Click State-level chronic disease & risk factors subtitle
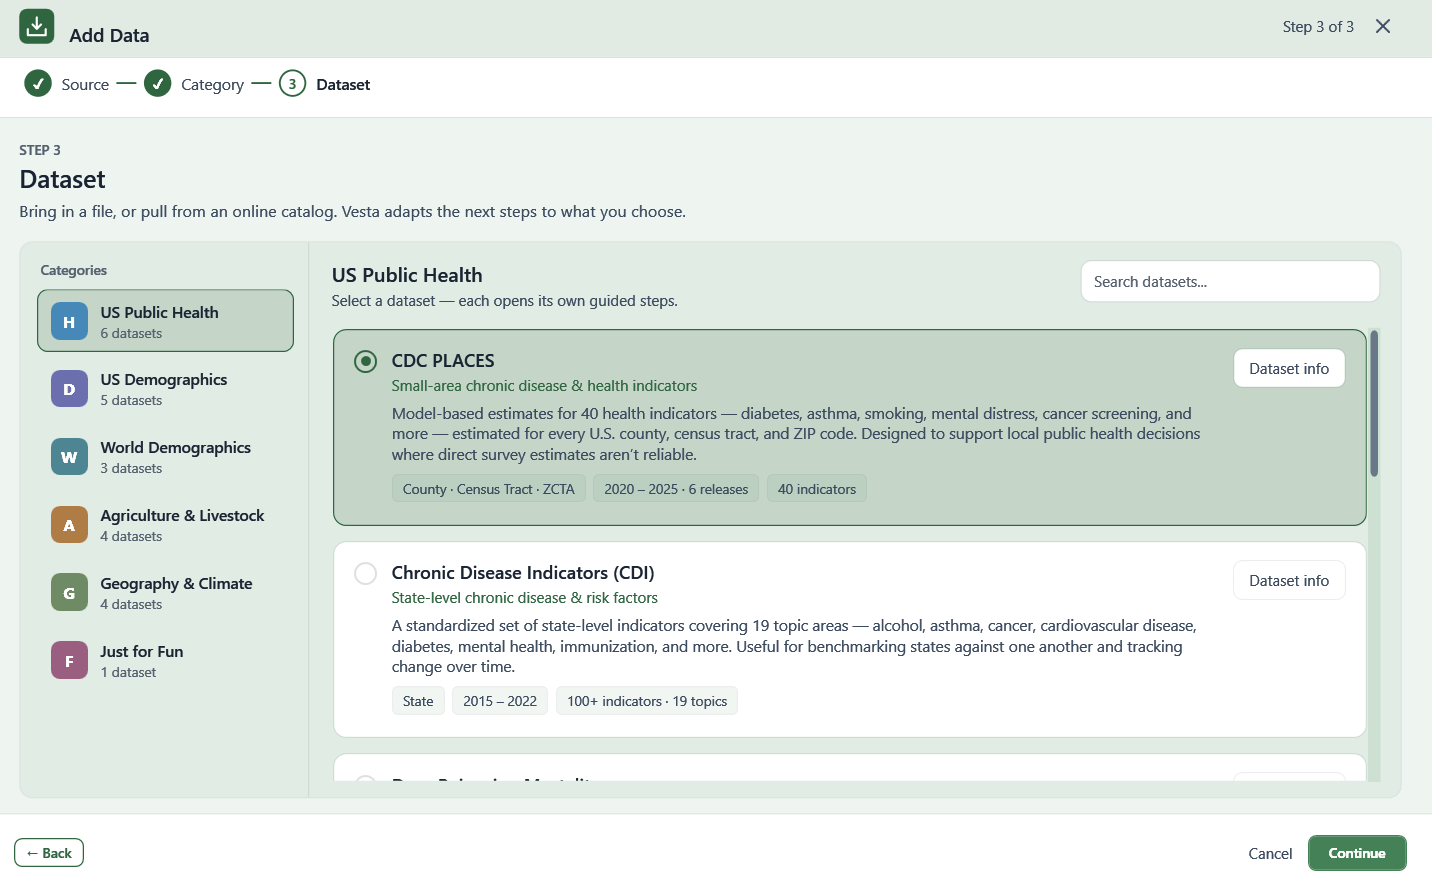This screenshot has width=1432, height=886. (x=525, y=598)
